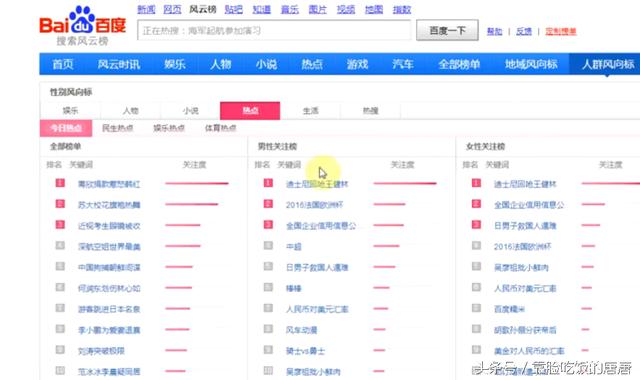This screenshot has height=380, width=640.
Task: Open the 图片 link at top
Action: 318,9
